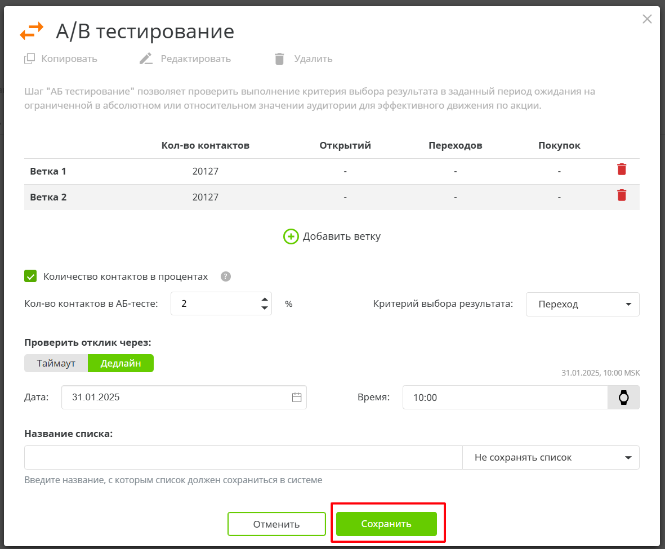
Task: Open Критерий выбора результата dropdown
Action: pos(583,304)
